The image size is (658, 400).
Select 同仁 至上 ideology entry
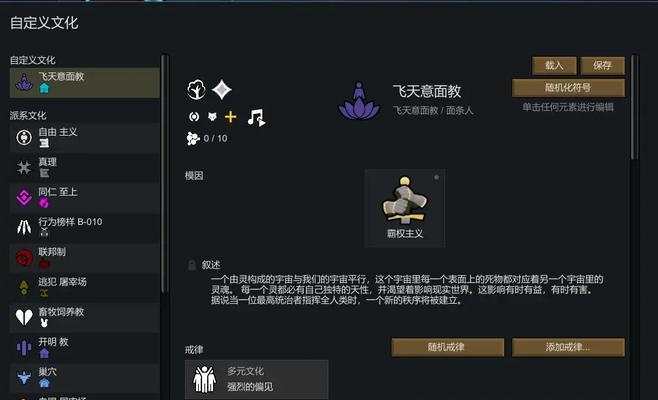coord(84,197)
